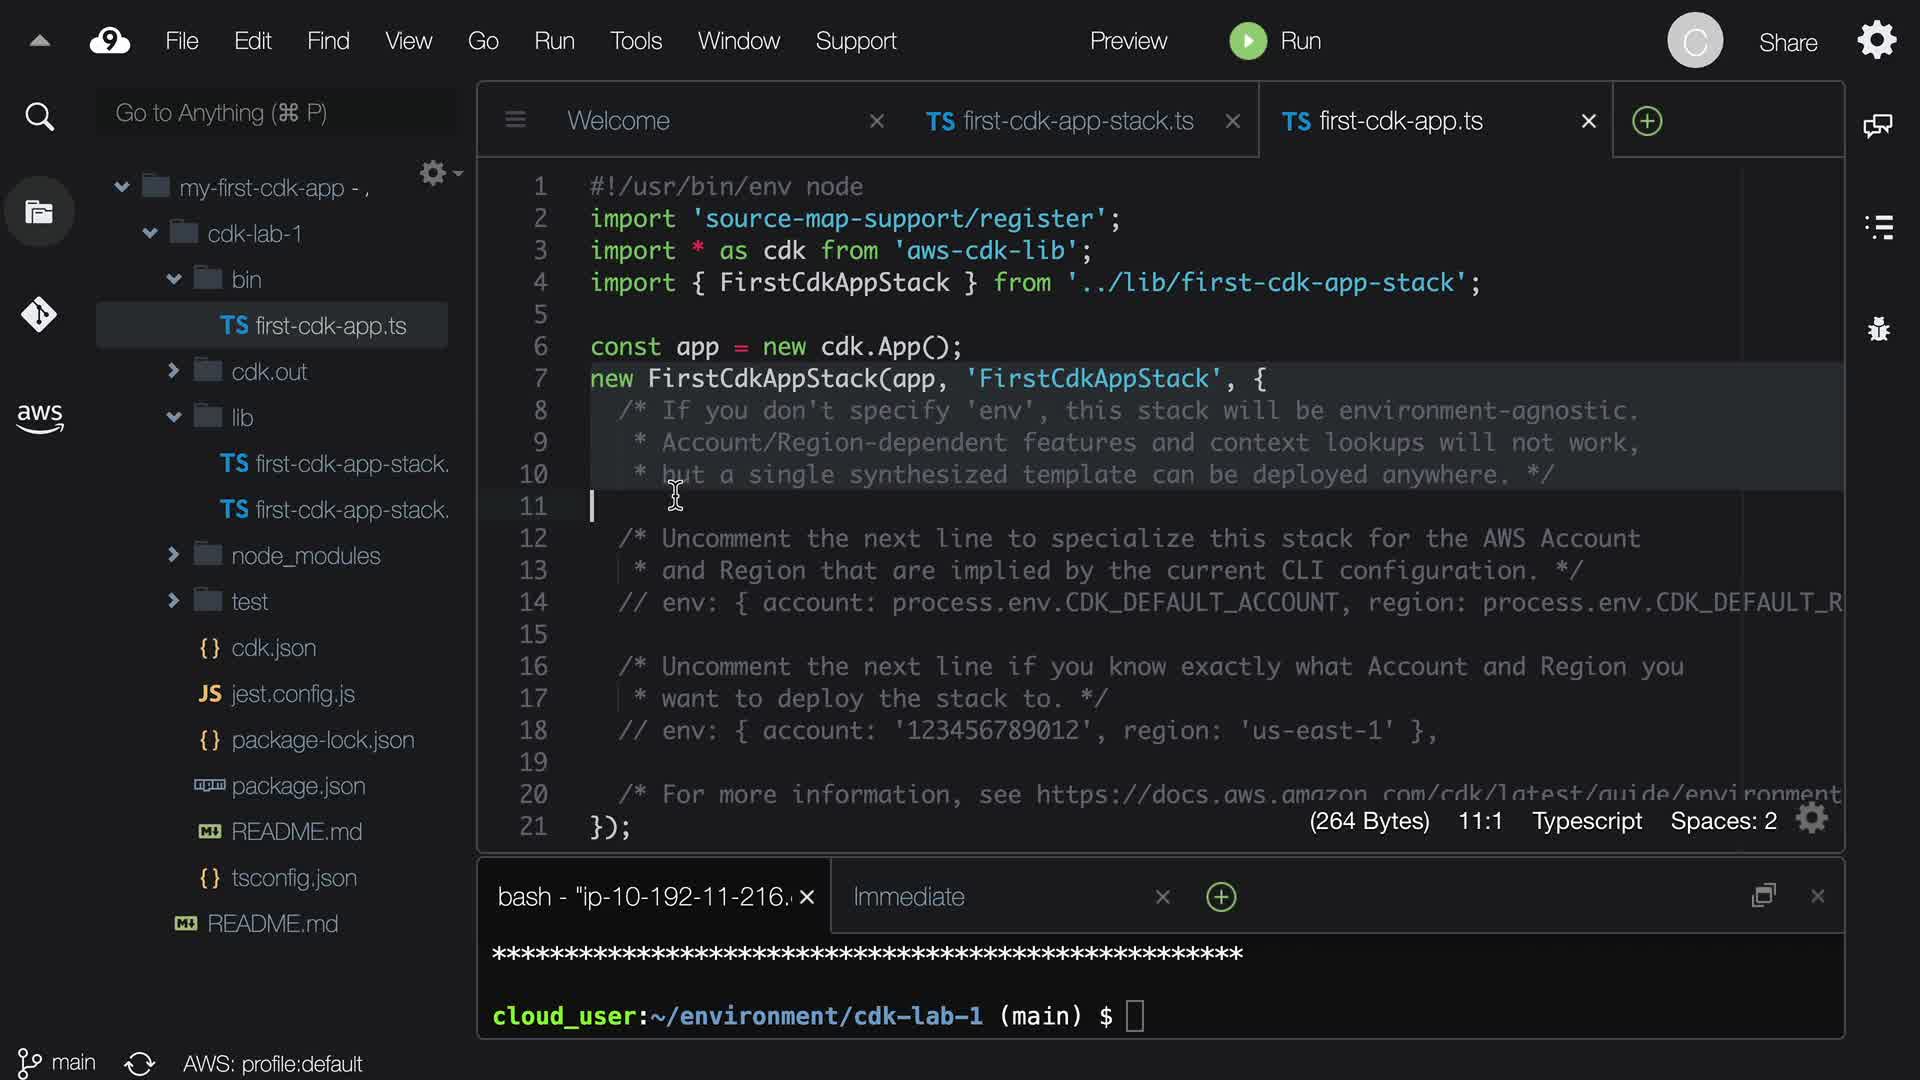This screenshot has width=1920, height=1080.
Task: Hide the menu bar with the up arrow
Action: coord(39,41)
